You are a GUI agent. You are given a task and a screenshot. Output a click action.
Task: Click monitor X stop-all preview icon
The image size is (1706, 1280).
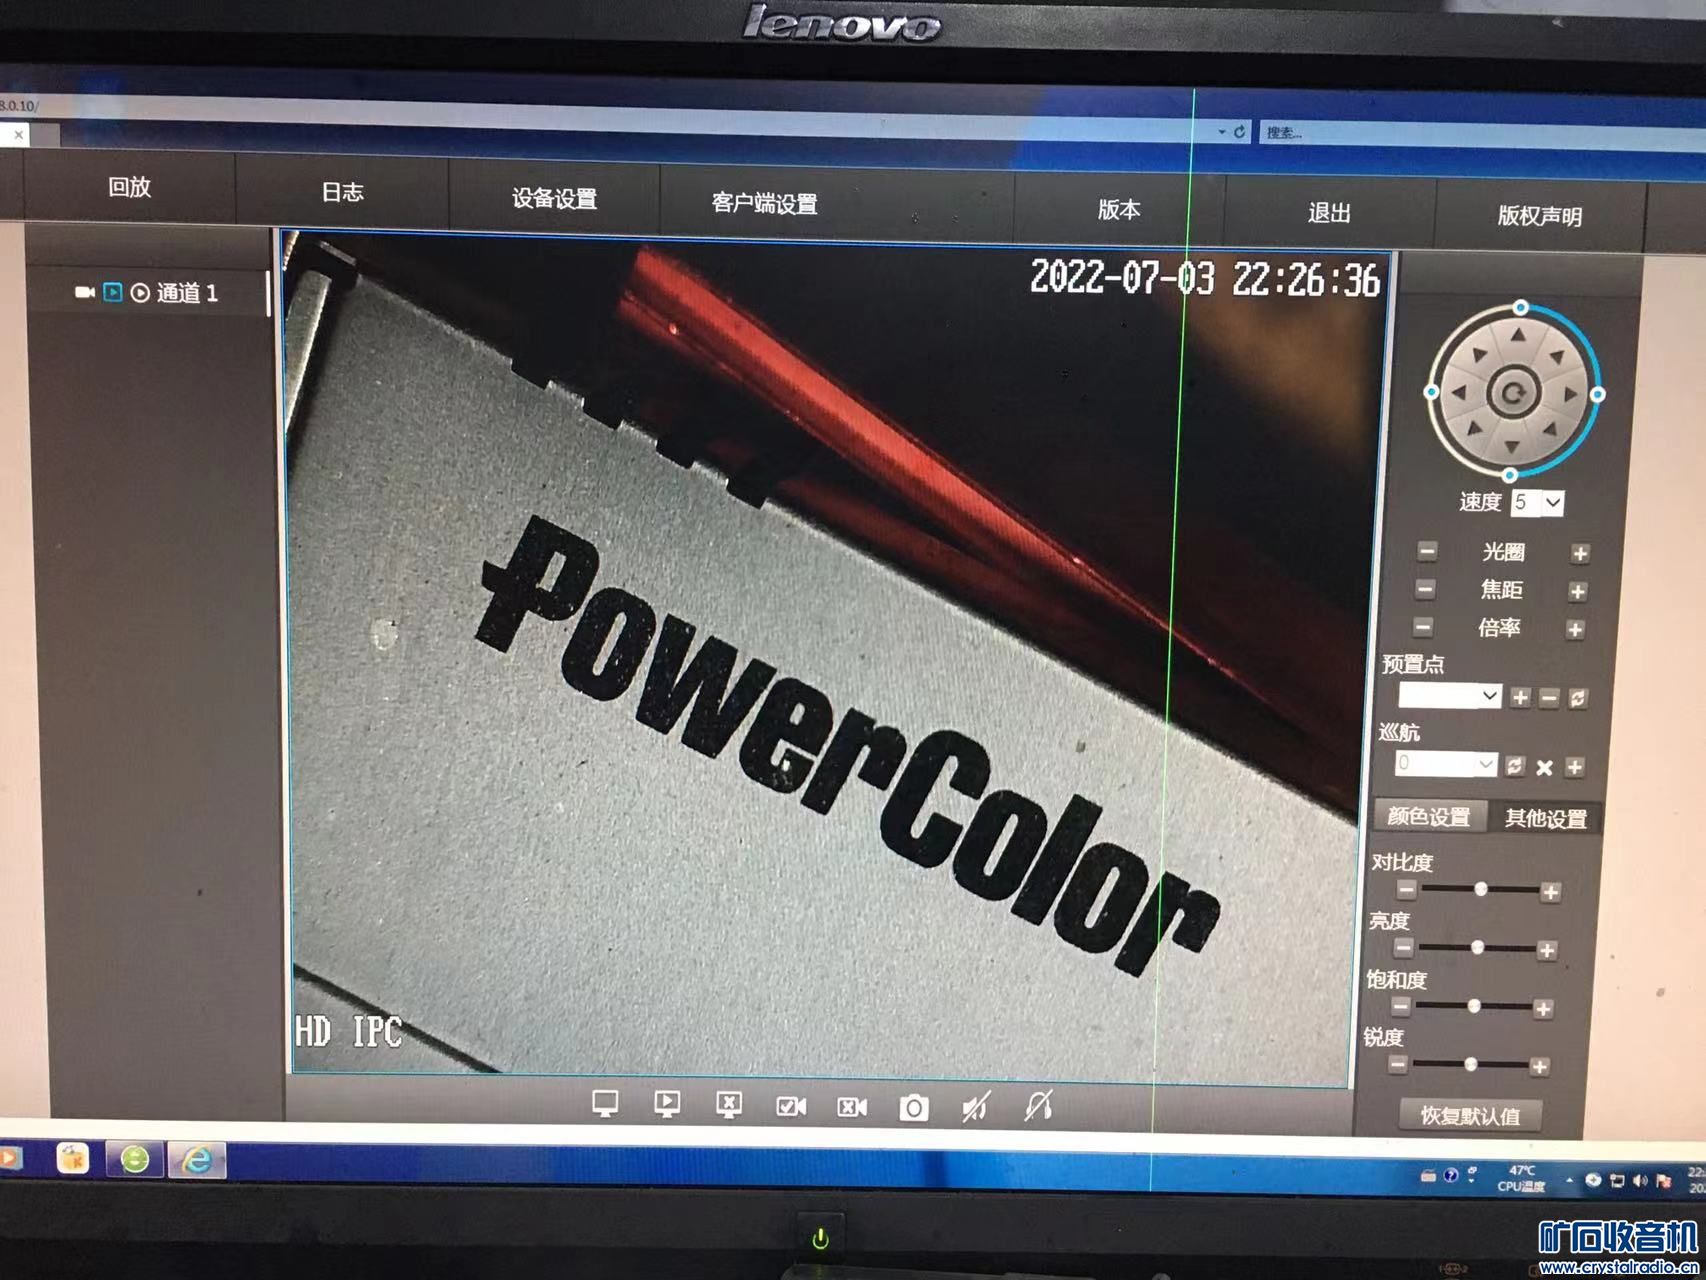(x=729, y=1106)
